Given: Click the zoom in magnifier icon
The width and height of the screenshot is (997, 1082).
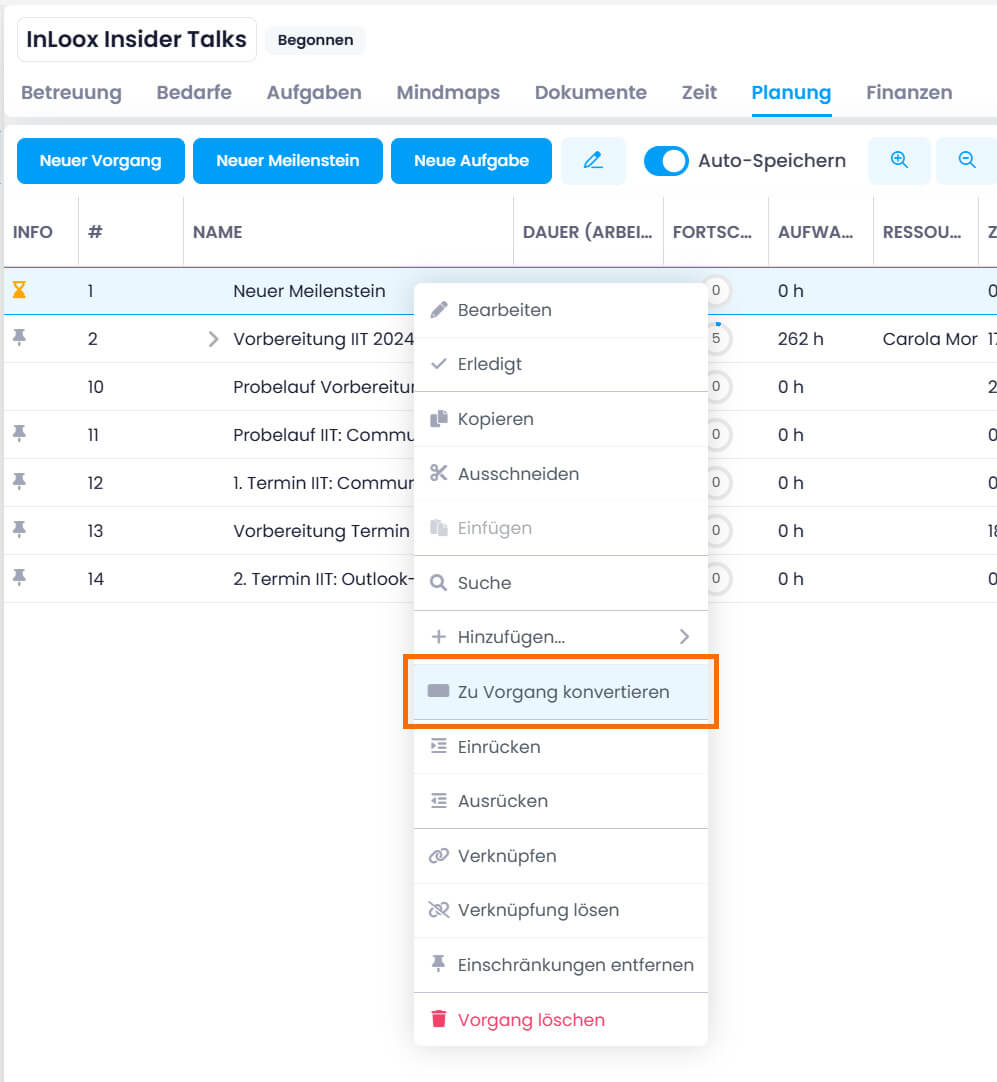Looking at the screenshot, I should (899, 161).
